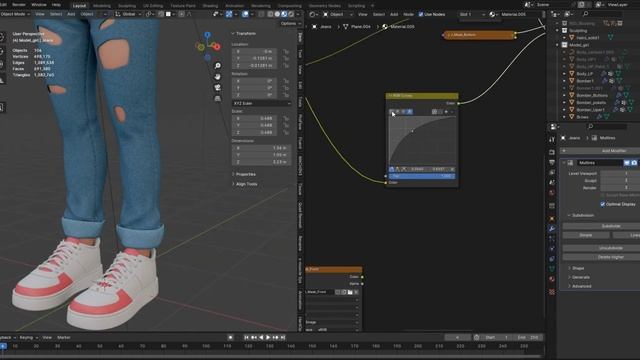The image size is (640, 360).
Task: Open the Modifiers wrench properties tab
Action: click(552, 229)
